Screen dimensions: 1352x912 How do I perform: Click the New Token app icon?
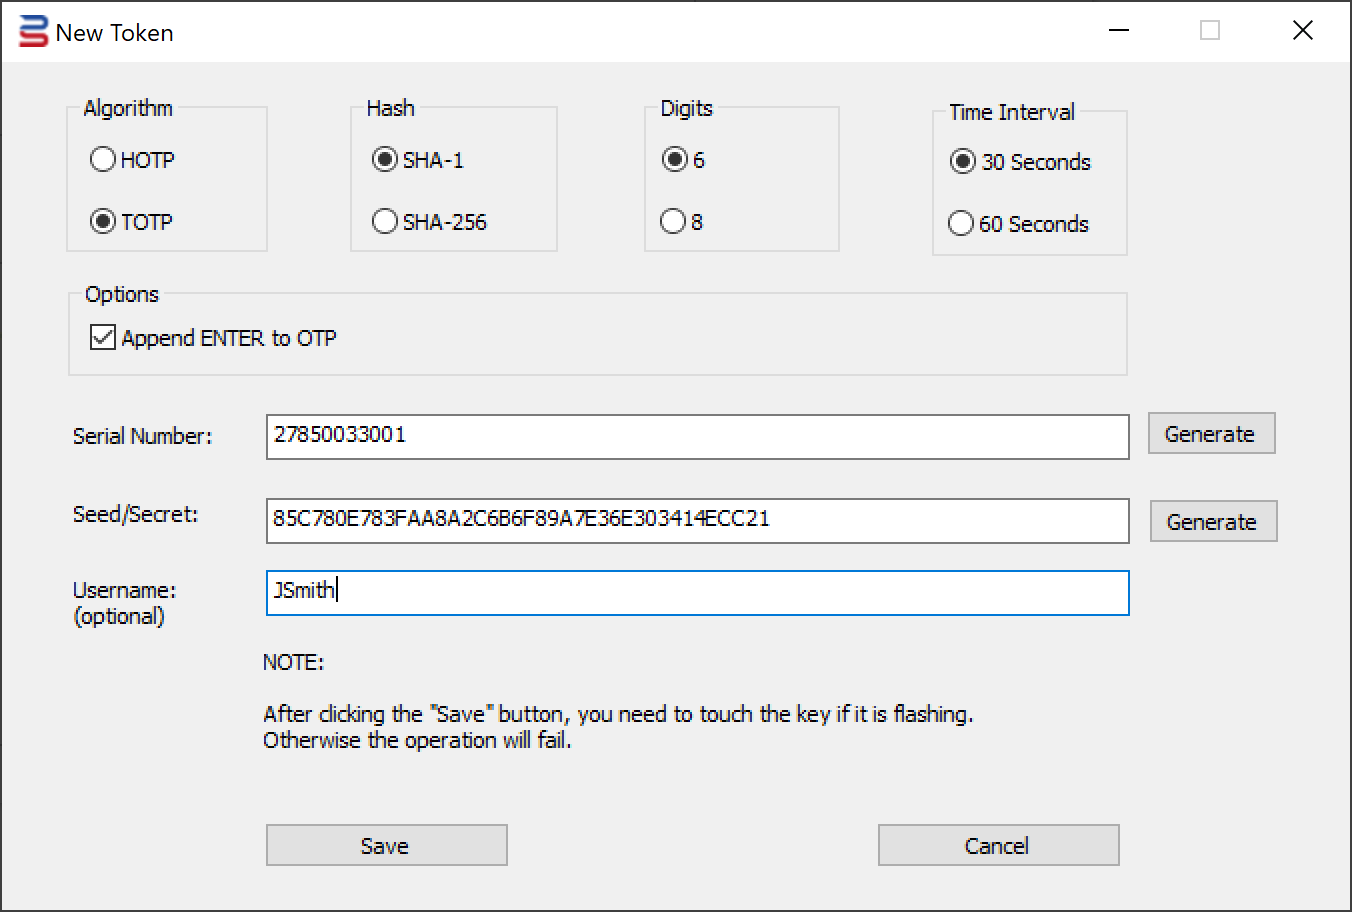tap(33, 32)
